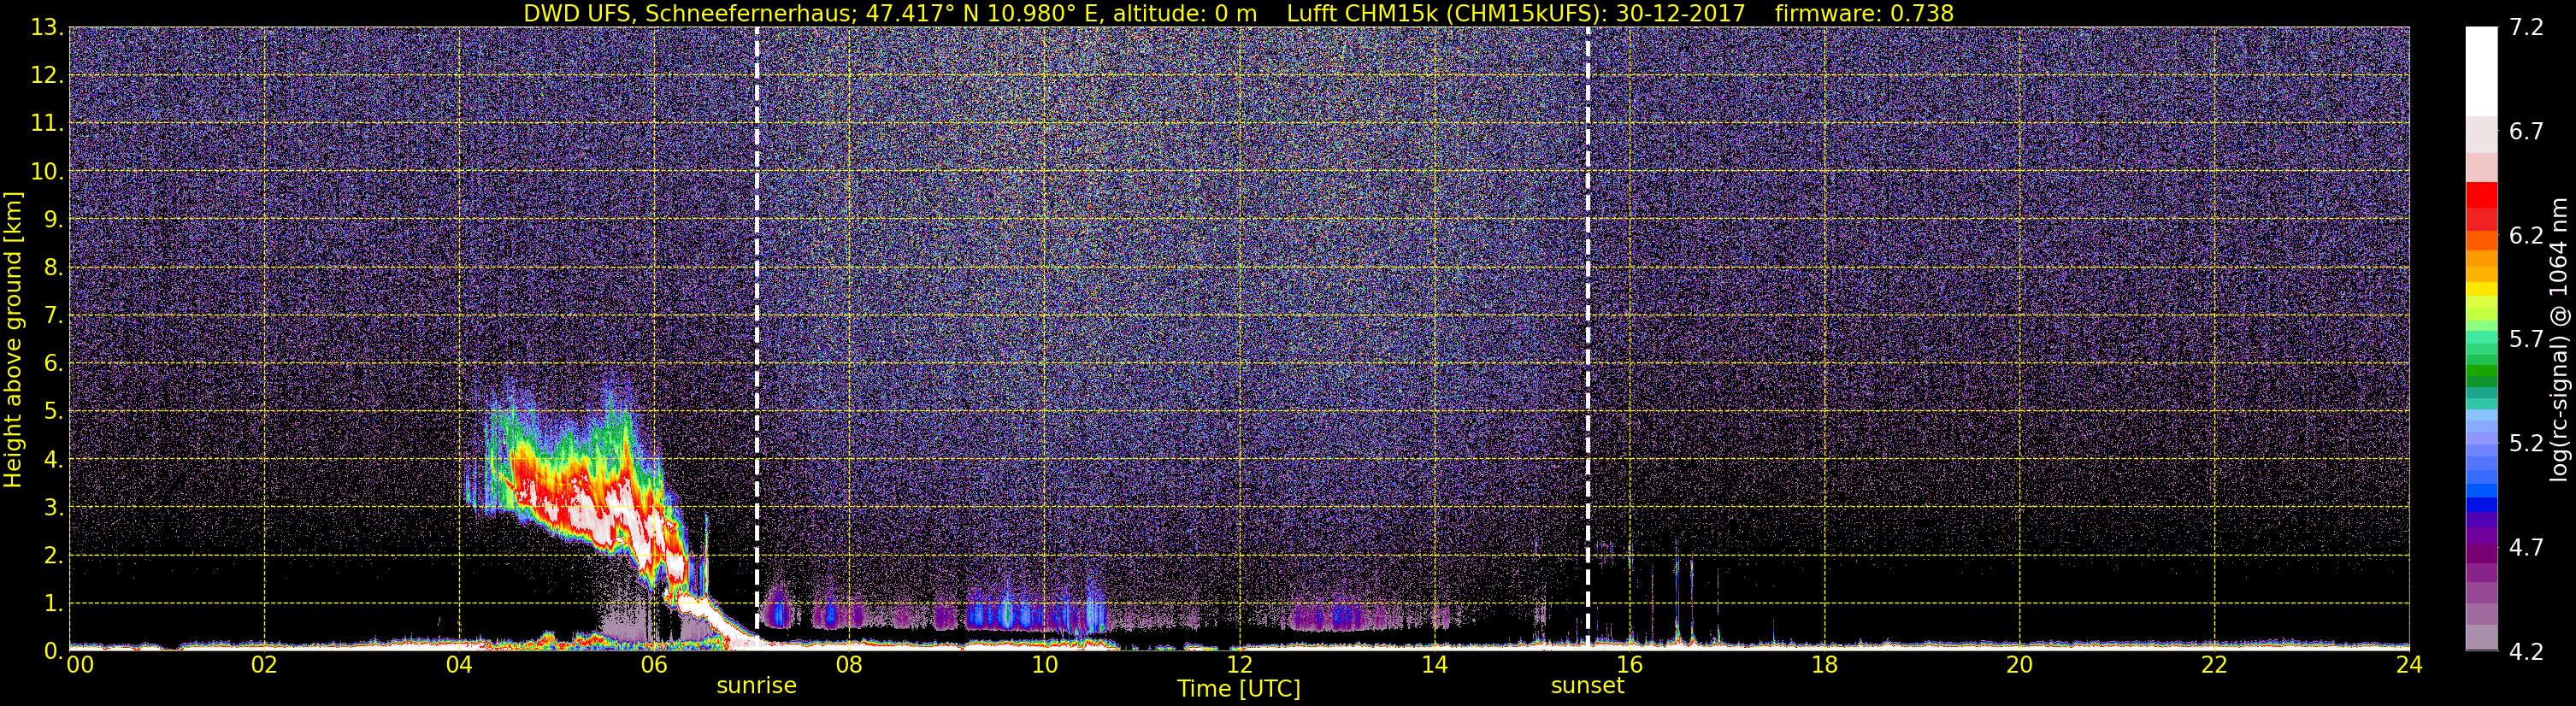This screenshot has width=2576, height=706.
Task: Click the 'Time [UTC]' axis label
Action: (1239, 688)
